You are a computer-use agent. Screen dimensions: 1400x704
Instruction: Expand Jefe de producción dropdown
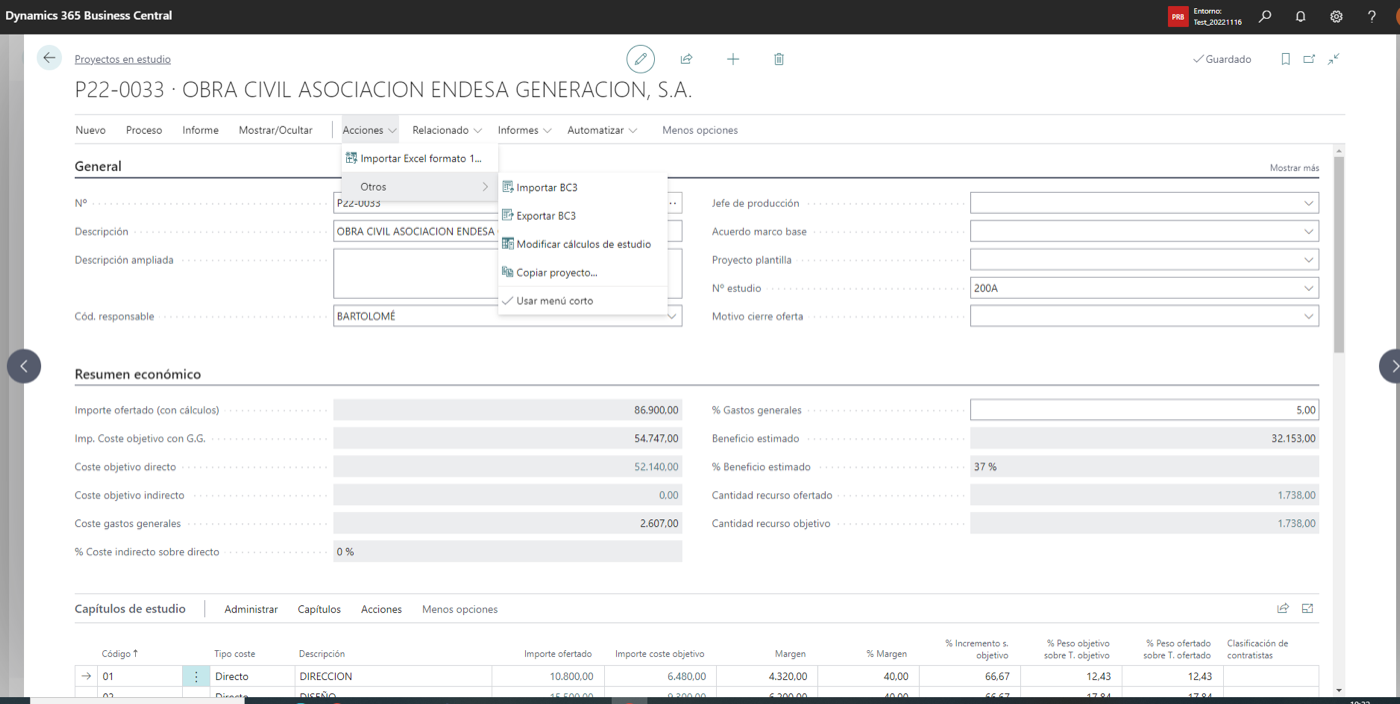pos(1309,203)
